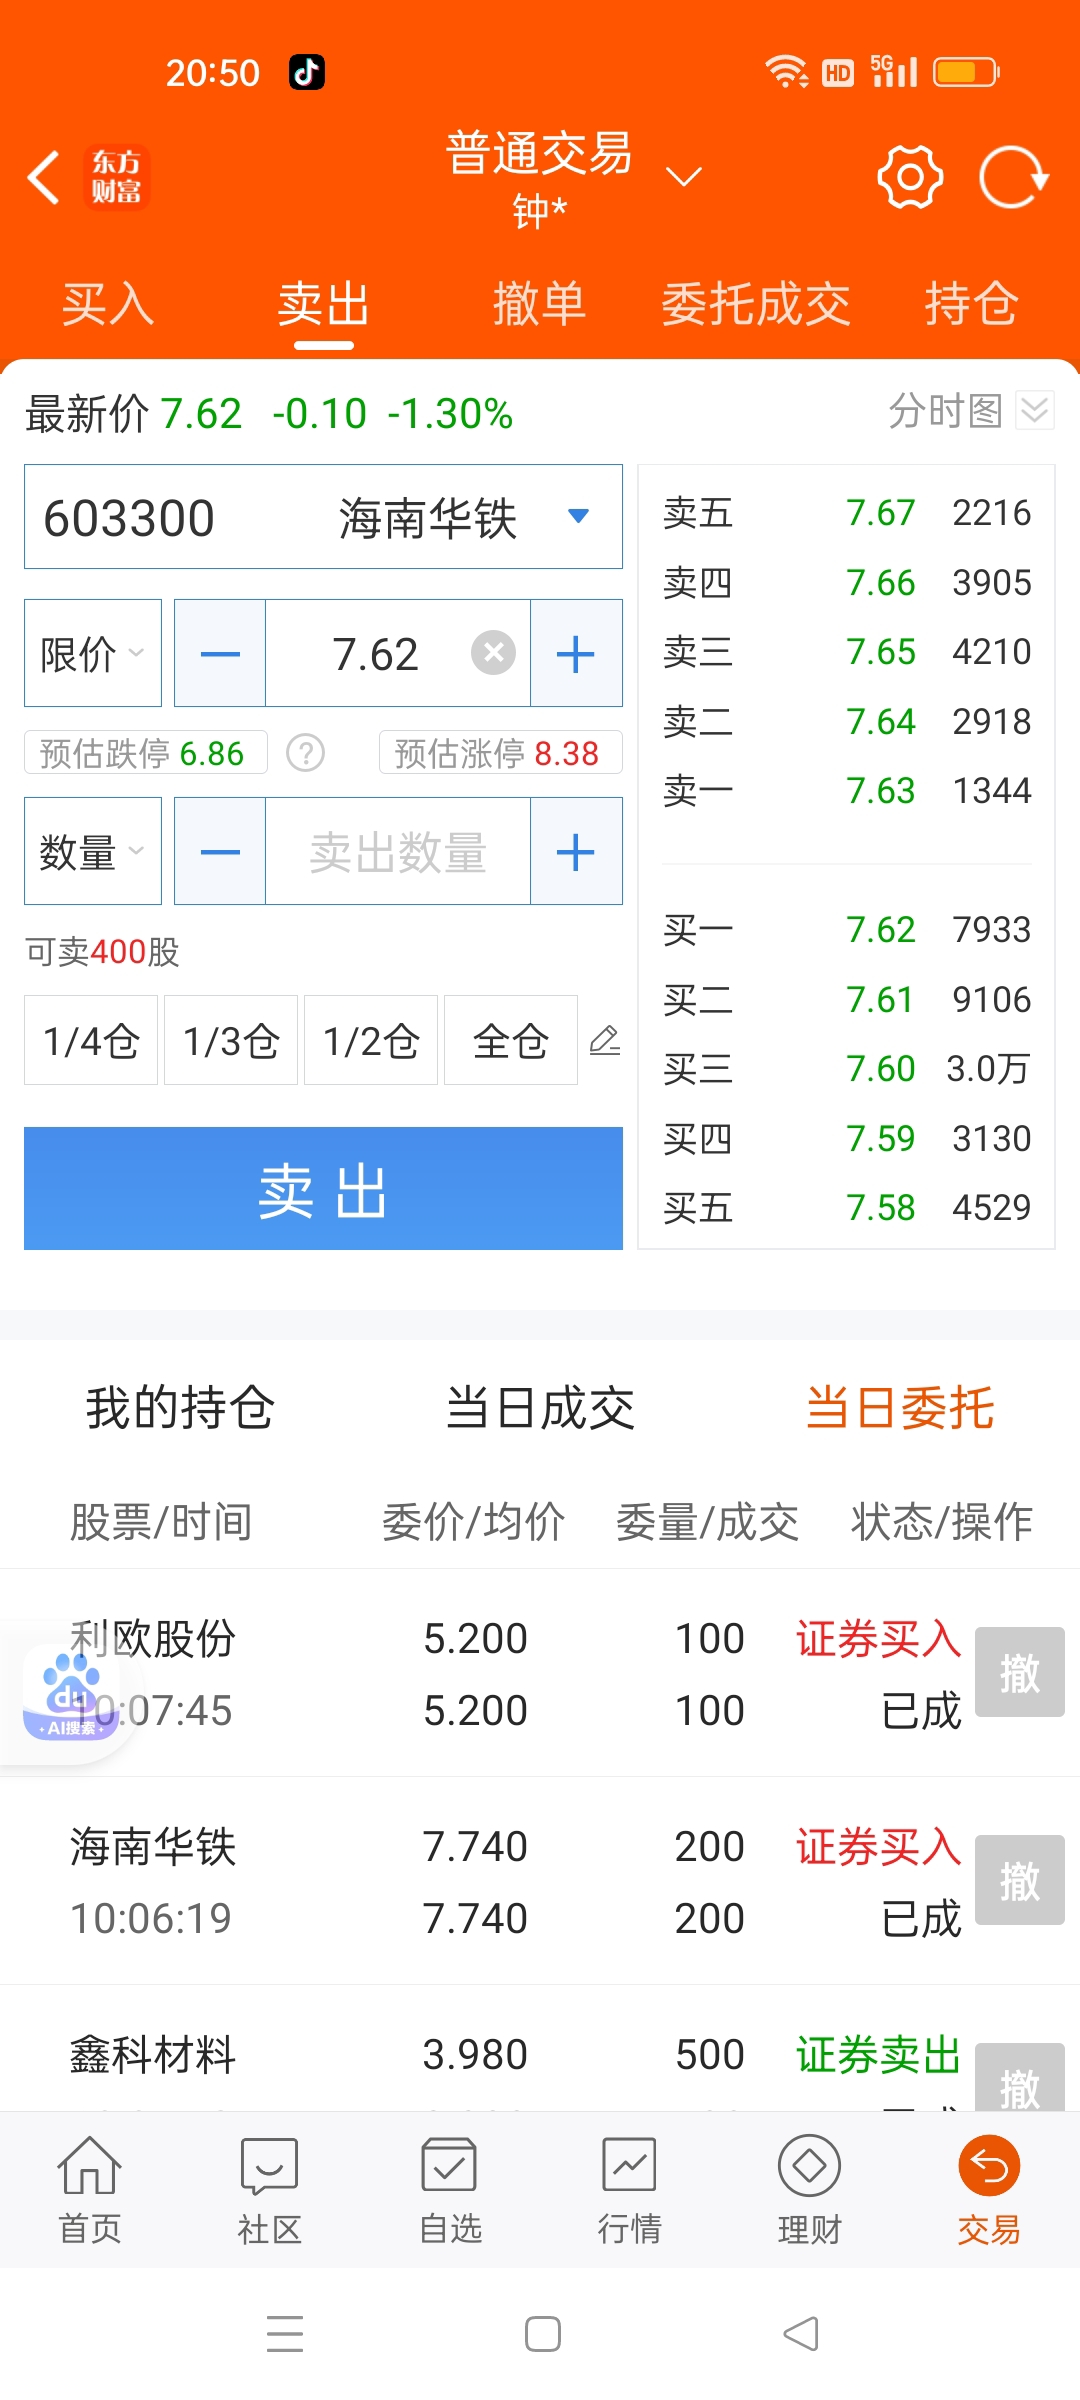Viewport: 1080px width, 2400px height.
Task: Select 买三 price 7.60
Action: 847,1069
